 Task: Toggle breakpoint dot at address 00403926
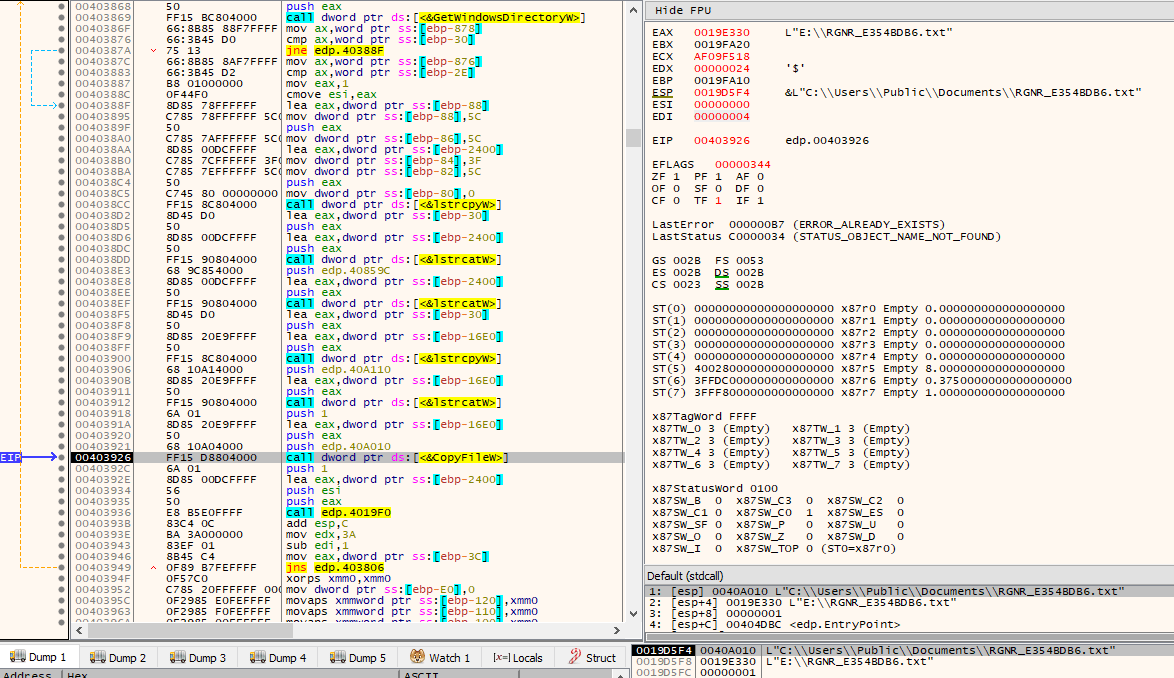61,457
